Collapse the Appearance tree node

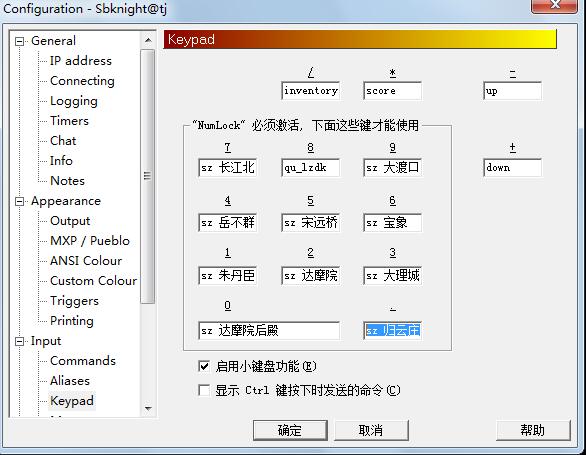coord(19,202)
